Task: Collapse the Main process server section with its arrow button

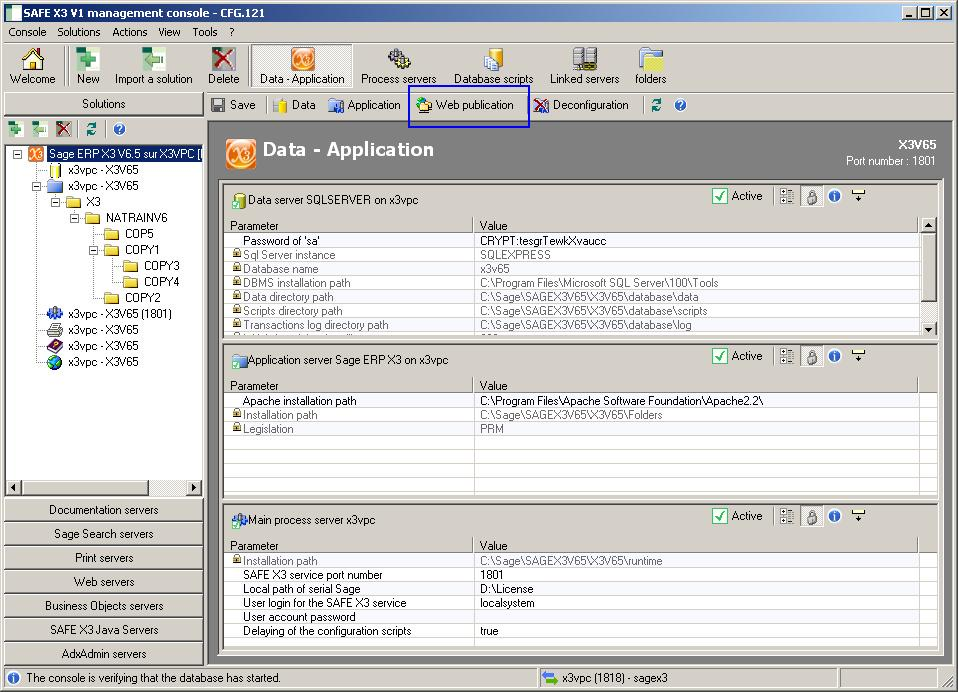Action: click(x=858, y=516)
